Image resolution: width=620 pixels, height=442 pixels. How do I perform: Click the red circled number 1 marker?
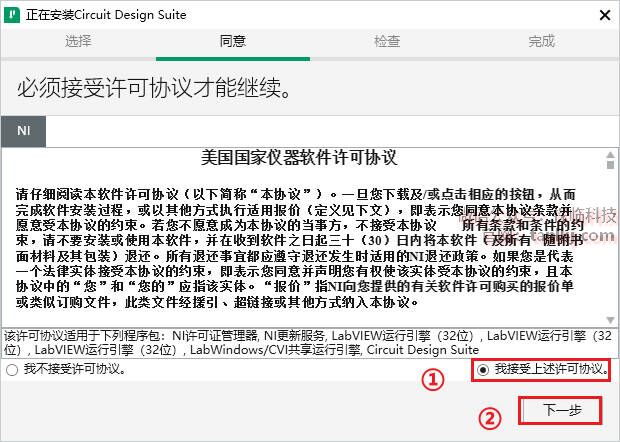[x=432, y=380]
